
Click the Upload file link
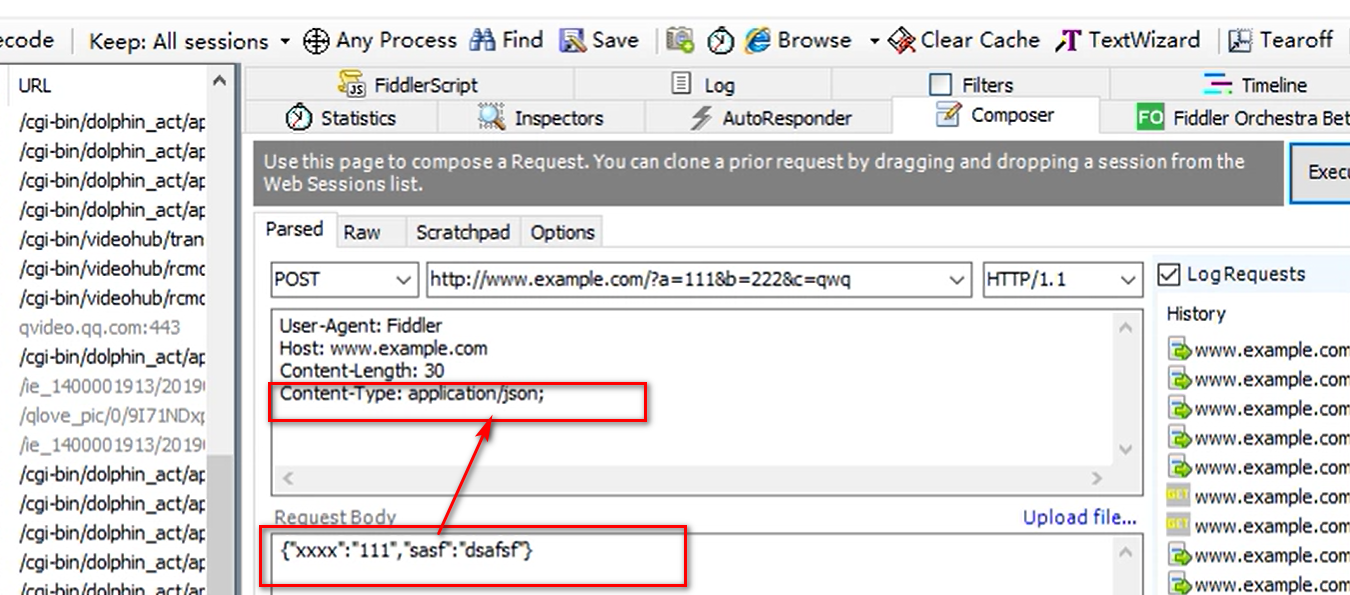pos(1079,517)
